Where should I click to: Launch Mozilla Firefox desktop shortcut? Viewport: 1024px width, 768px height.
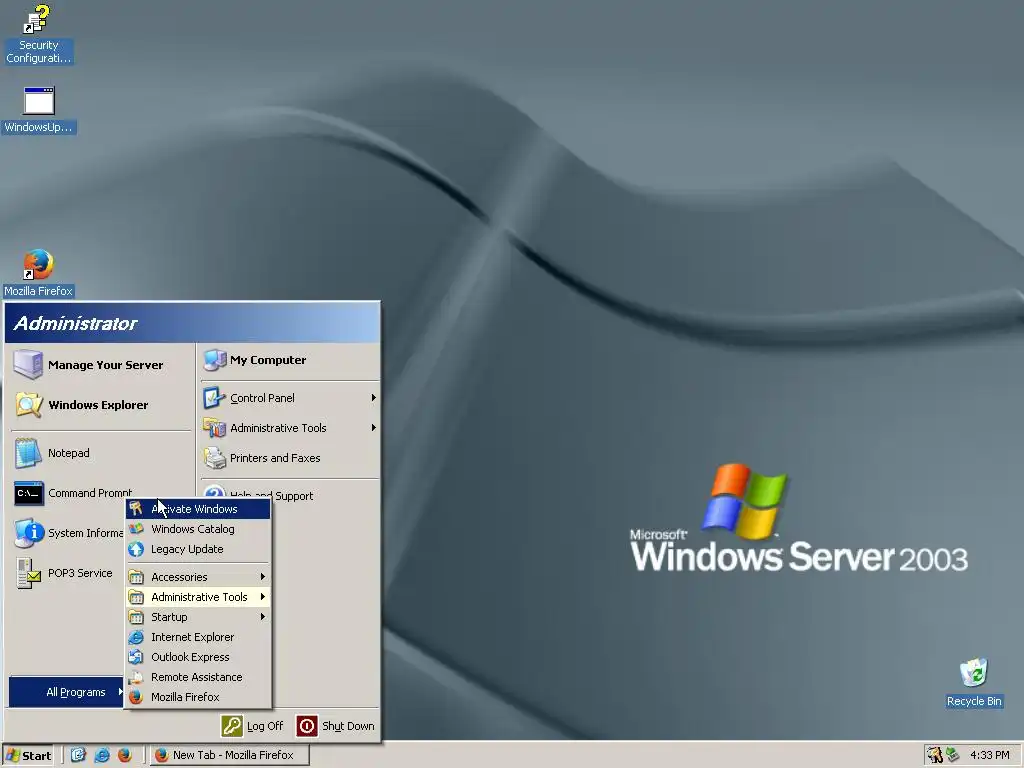click(39, 272)
